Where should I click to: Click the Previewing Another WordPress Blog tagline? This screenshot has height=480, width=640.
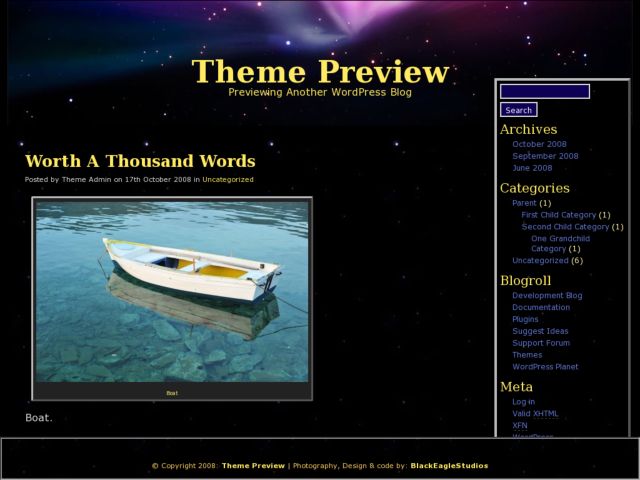tap(320, 92)
